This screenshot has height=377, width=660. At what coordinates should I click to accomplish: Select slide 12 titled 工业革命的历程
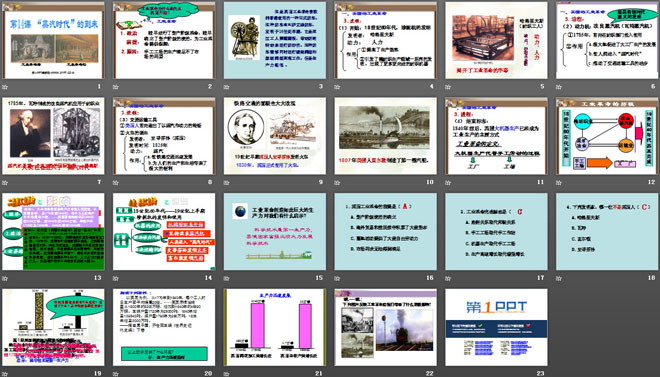[x=607, y=136]
